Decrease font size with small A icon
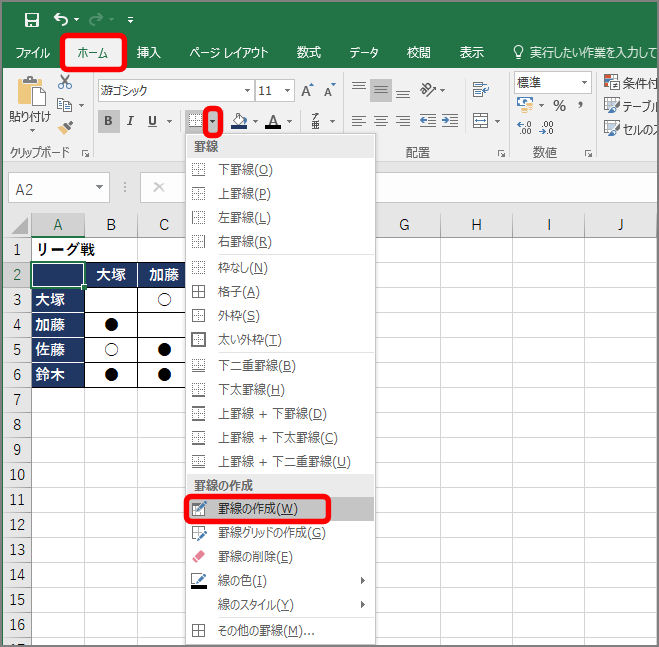This screenshot has height=647, width=659. (x=329, y=90)
